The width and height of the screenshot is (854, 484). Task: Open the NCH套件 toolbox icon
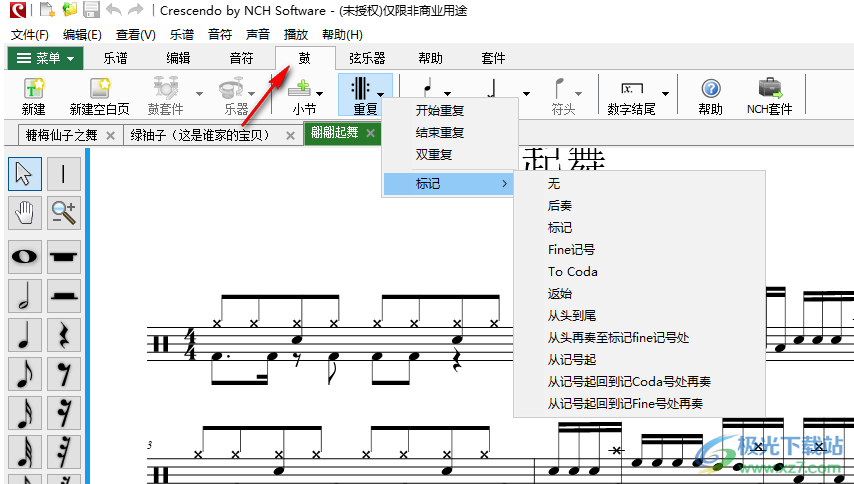tap(770, 89)
